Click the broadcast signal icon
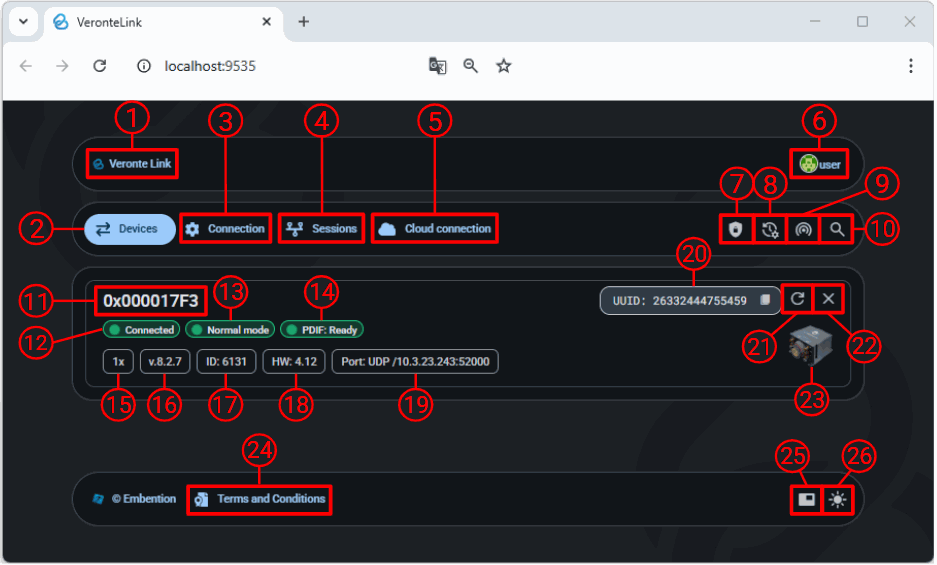The width and height of the screenshot is (937, 565). [x=803, y=229]
